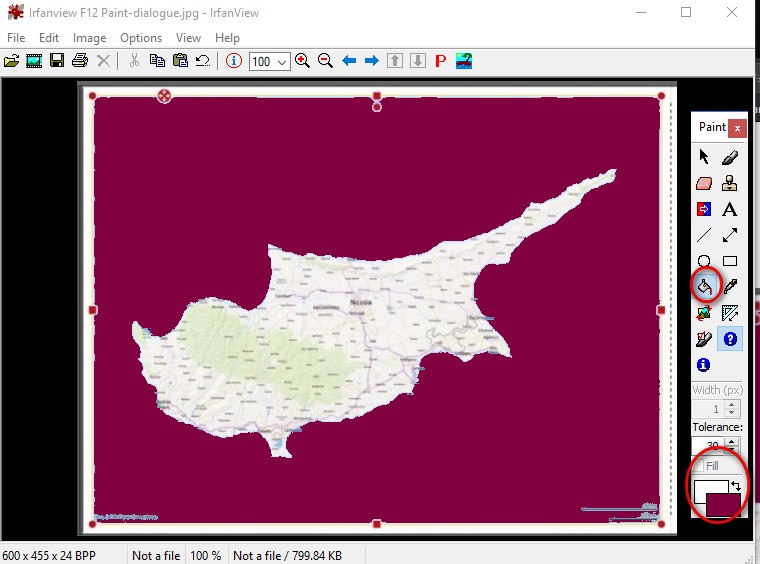Viewport: 760px width, 564px height.
Task: Increase the Tolerance value with up arrow
Action: pyautogui.click(x=732, y=441)
